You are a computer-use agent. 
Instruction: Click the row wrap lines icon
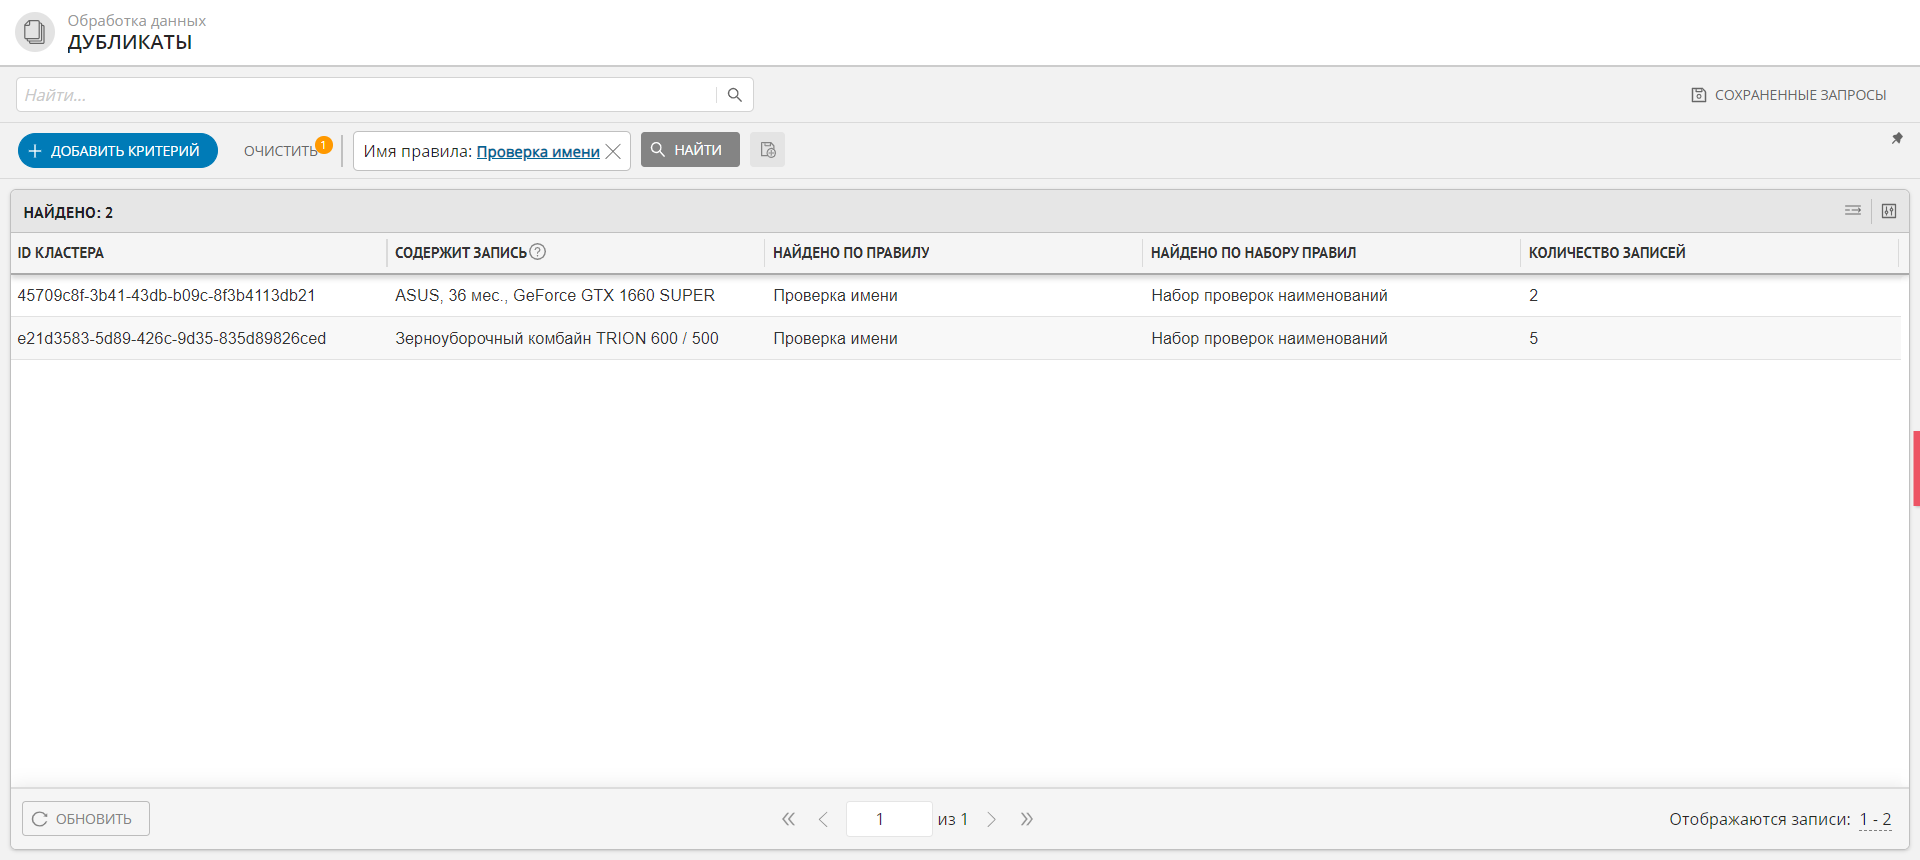coord(1853,211)
